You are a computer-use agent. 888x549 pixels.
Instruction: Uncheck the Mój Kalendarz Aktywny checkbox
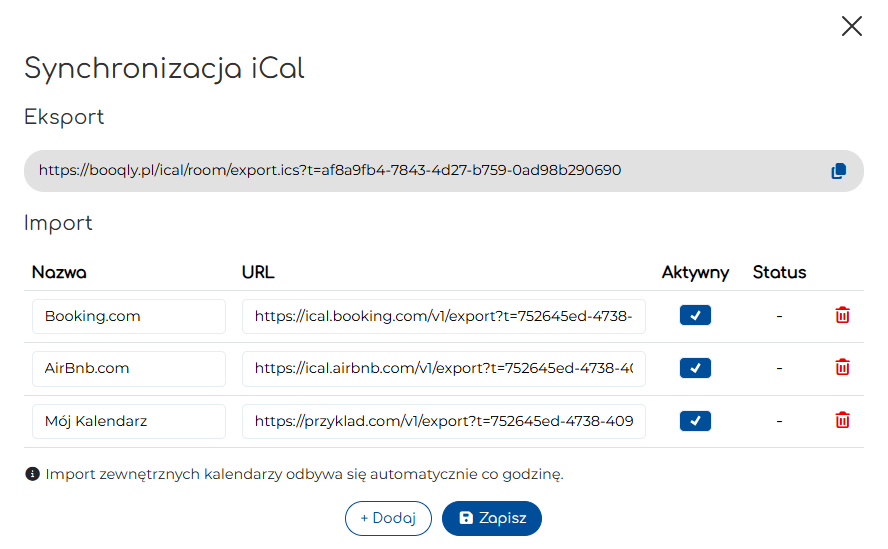coord(695,420)
